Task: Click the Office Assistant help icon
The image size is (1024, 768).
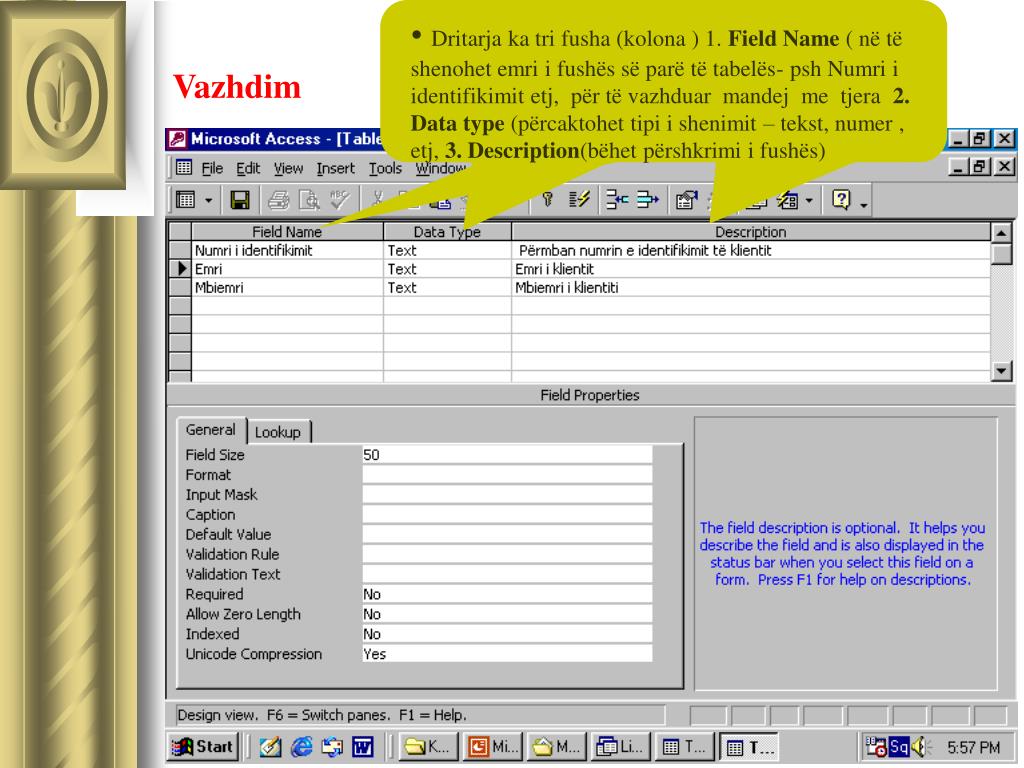Action: tap(841, 200)
